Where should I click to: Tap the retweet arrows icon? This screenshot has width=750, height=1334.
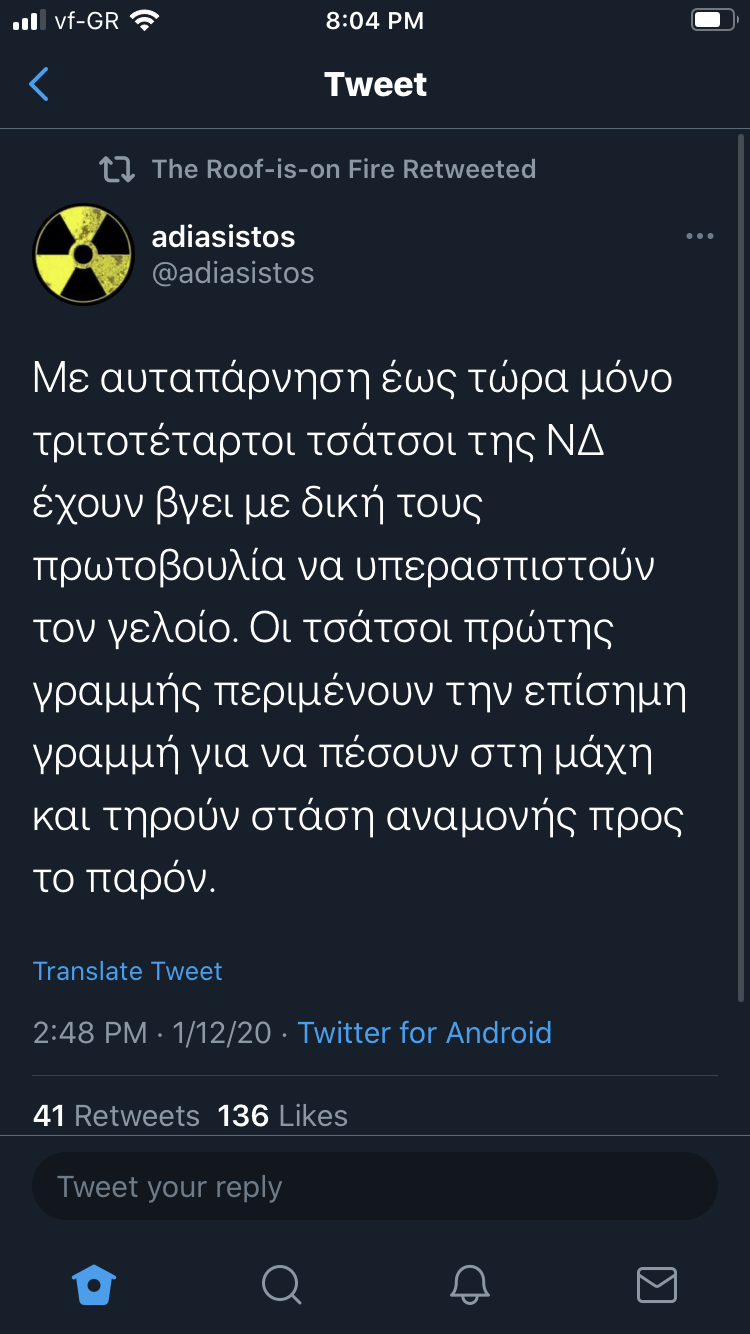[117, 170]
